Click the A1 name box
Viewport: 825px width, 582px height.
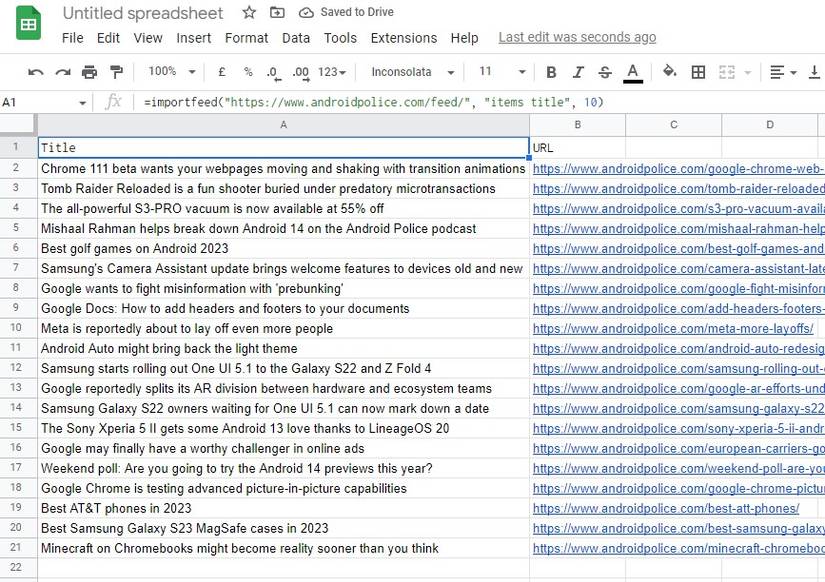(37, 103)
